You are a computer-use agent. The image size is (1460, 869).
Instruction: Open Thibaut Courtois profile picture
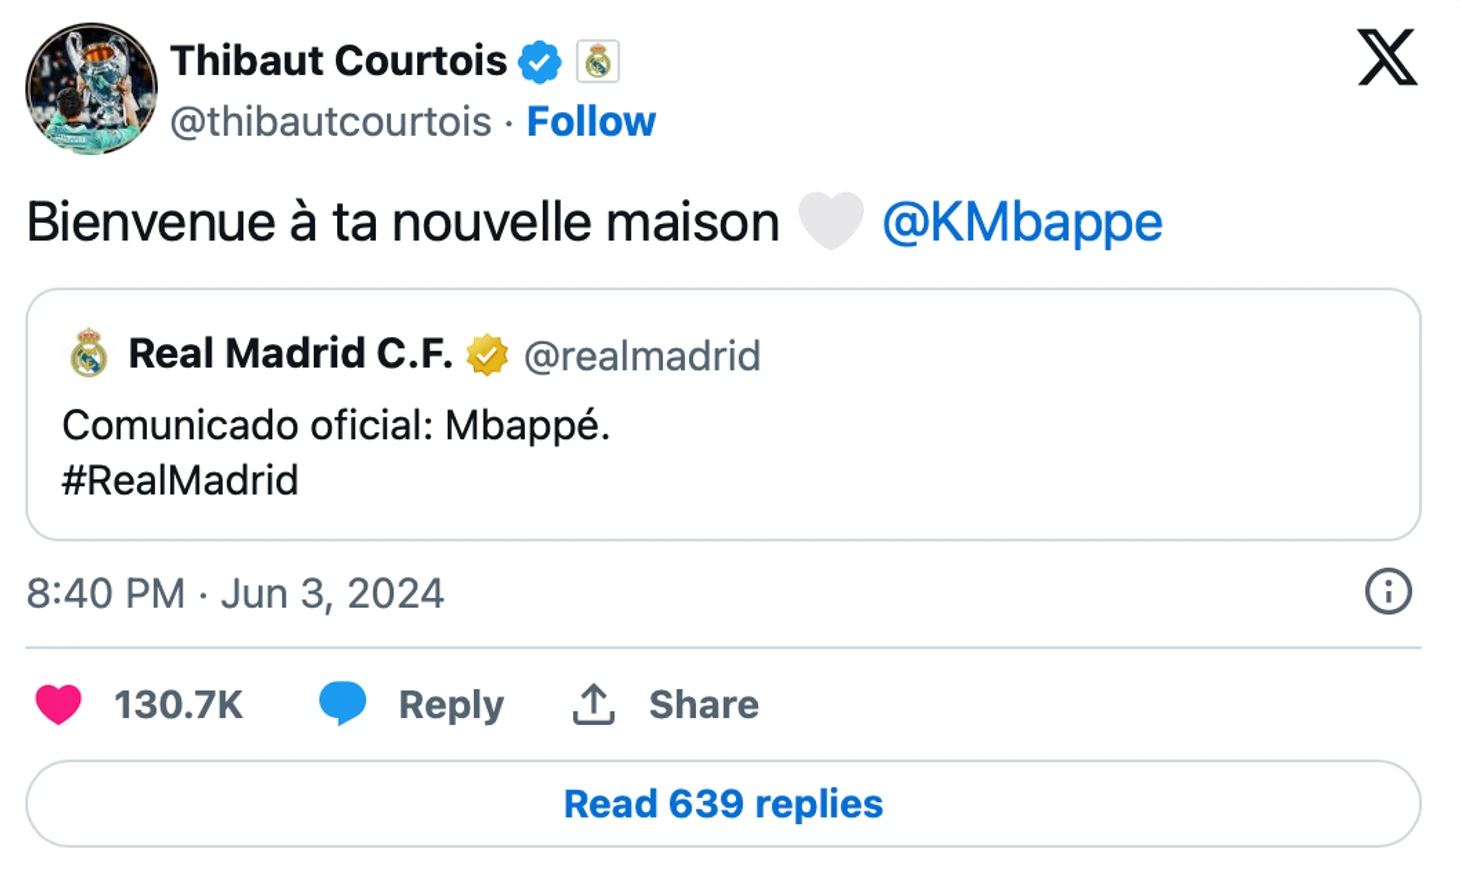tap(91, 89)
